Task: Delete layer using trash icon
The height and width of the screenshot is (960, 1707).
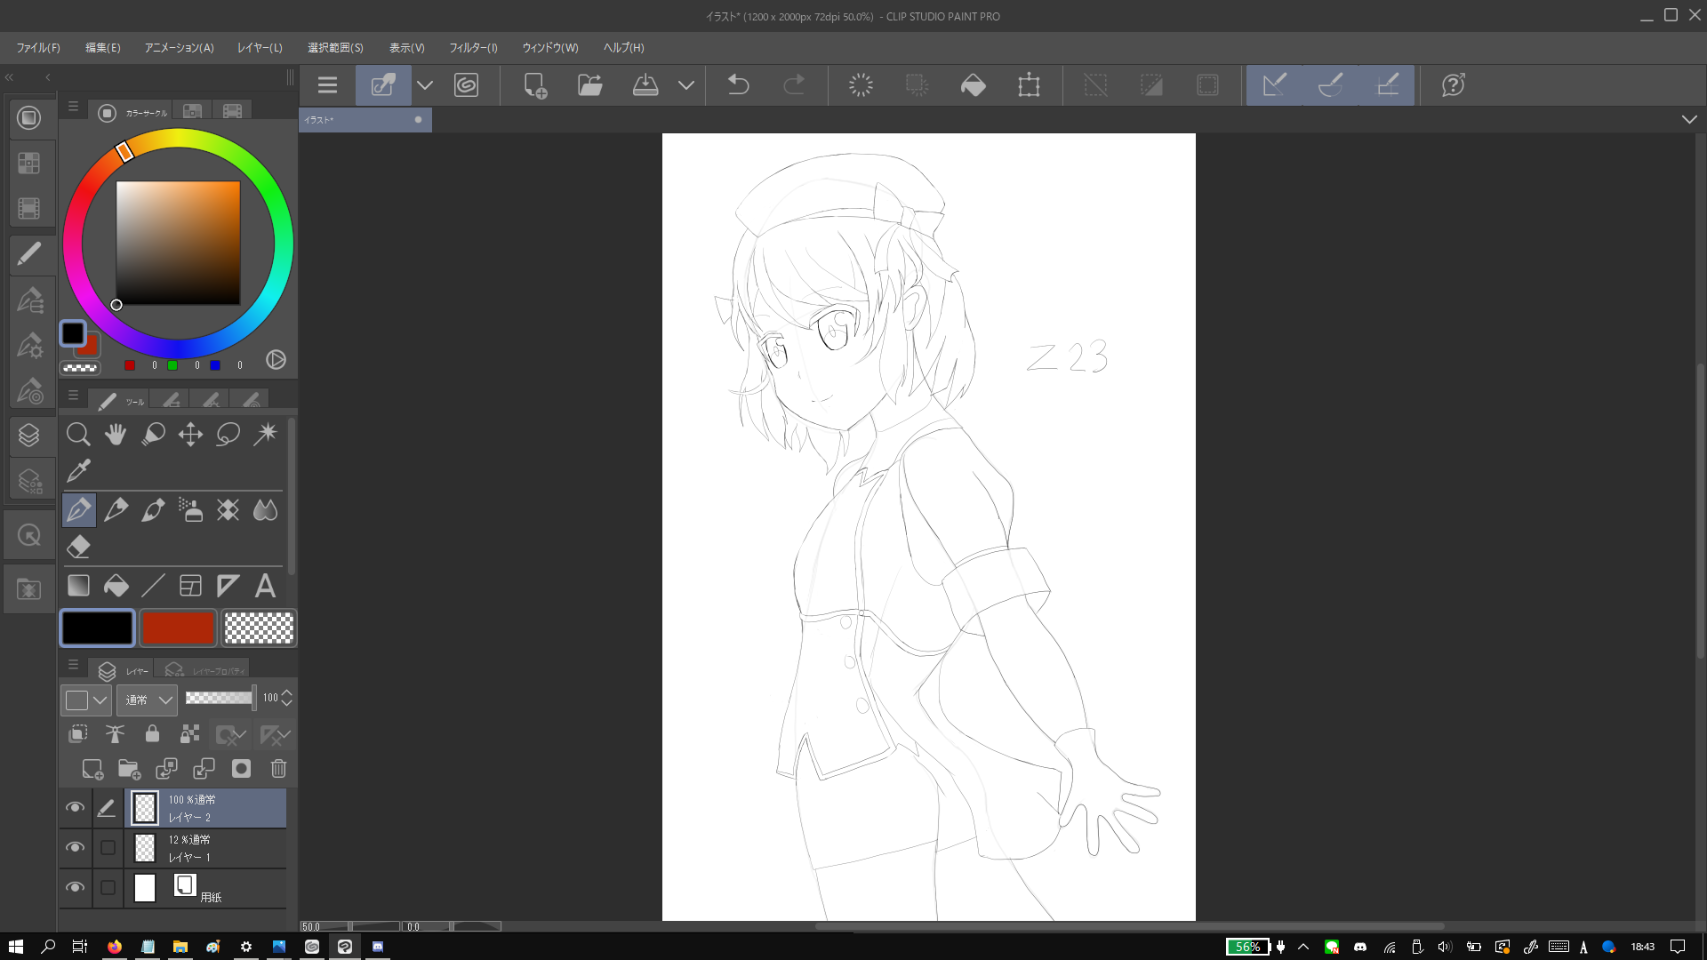Action: tap(279, 769)
